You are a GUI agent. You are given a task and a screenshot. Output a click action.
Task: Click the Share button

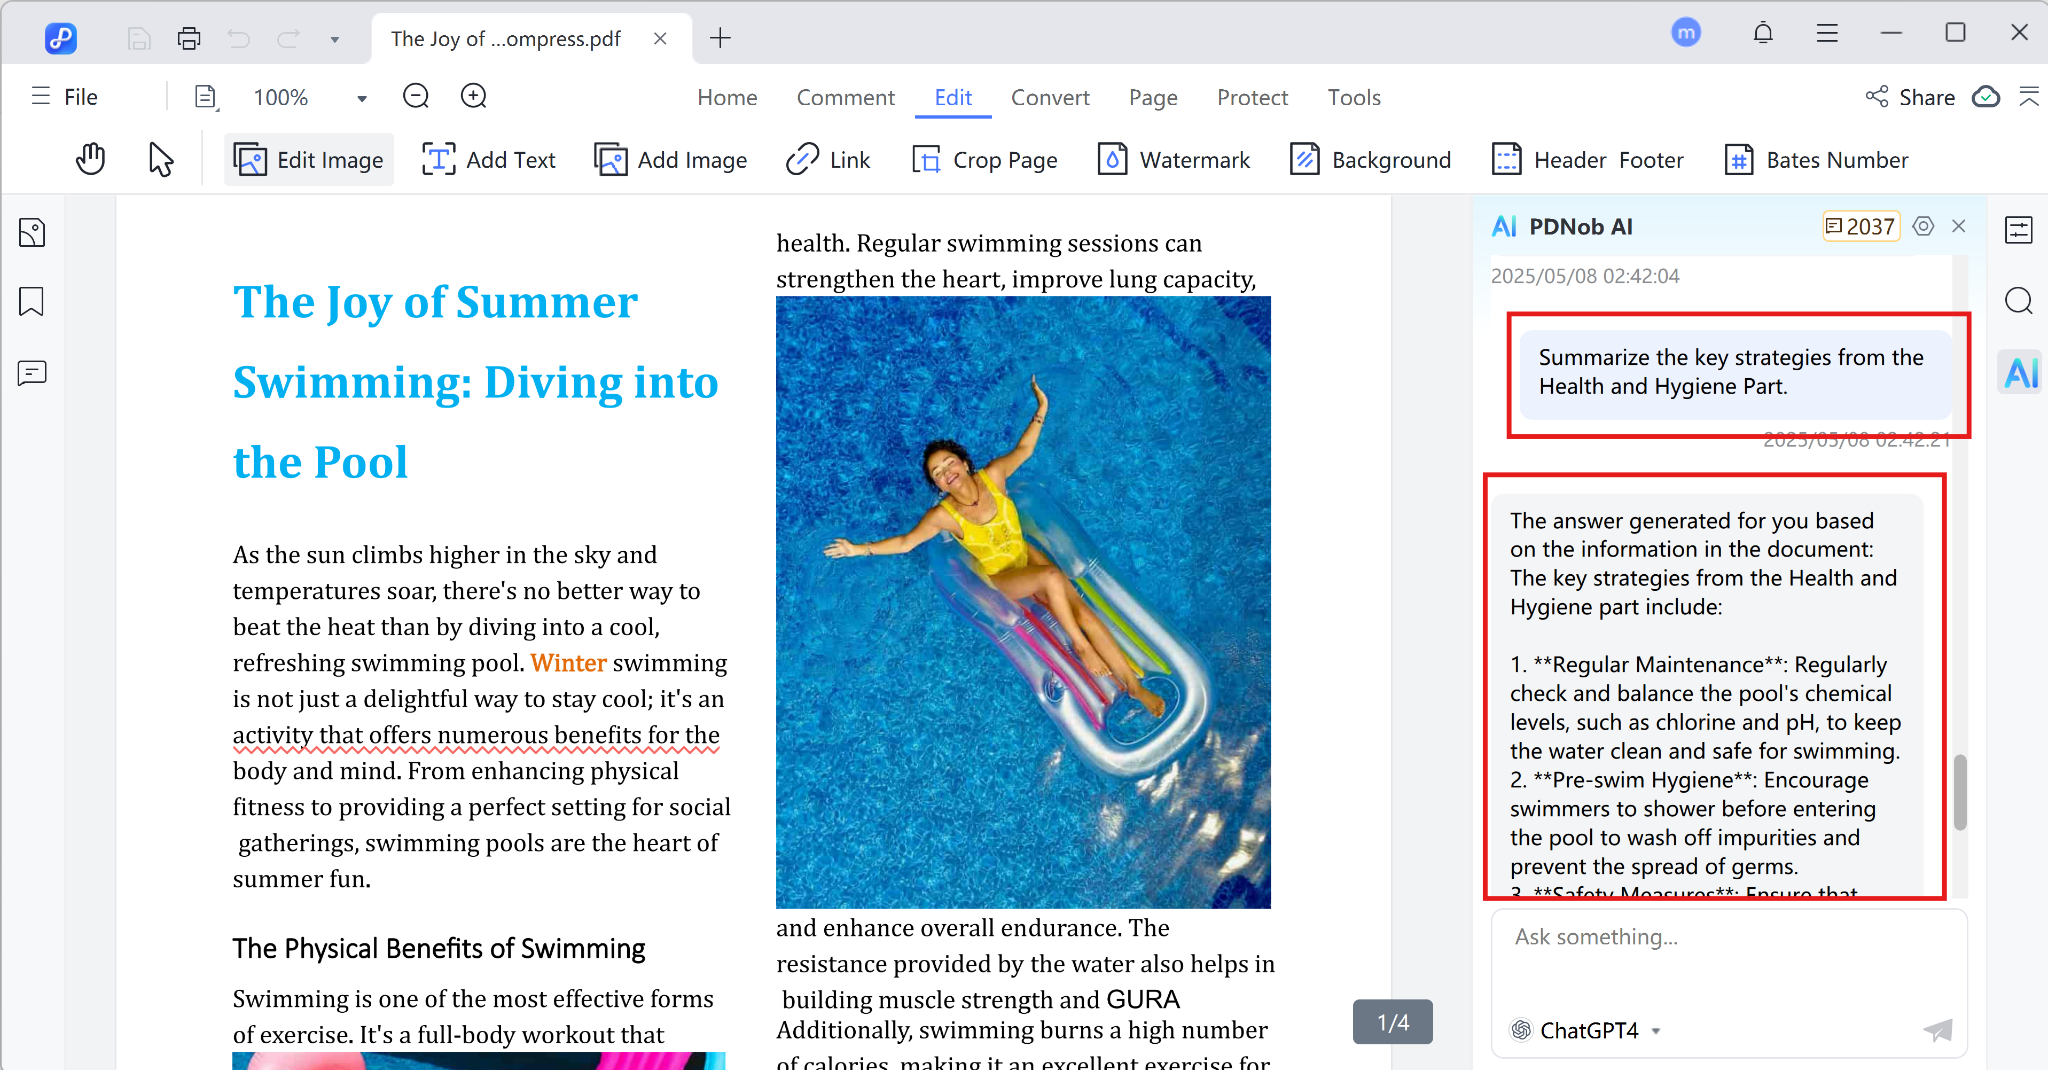(1910, 97)
